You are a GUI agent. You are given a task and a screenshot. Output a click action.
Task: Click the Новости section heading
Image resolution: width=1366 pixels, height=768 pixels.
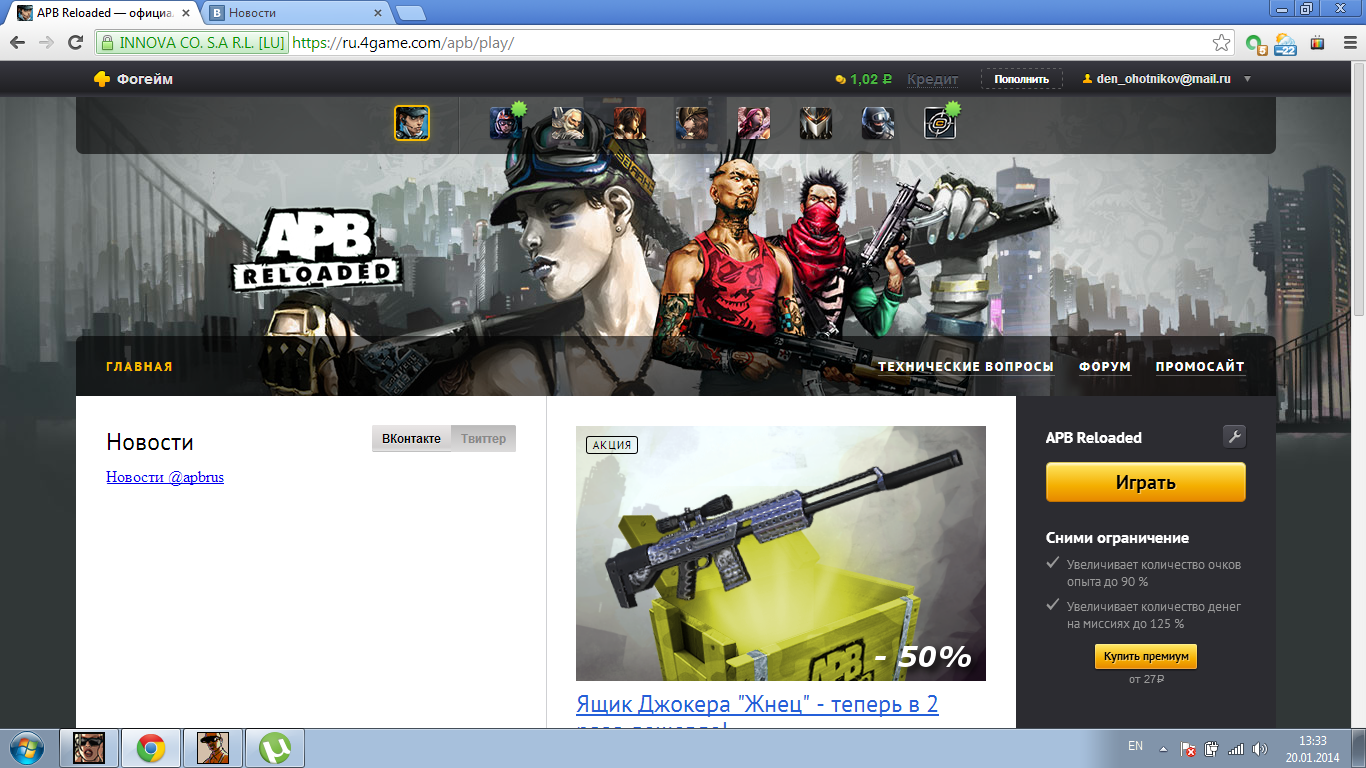pos(150,442)
